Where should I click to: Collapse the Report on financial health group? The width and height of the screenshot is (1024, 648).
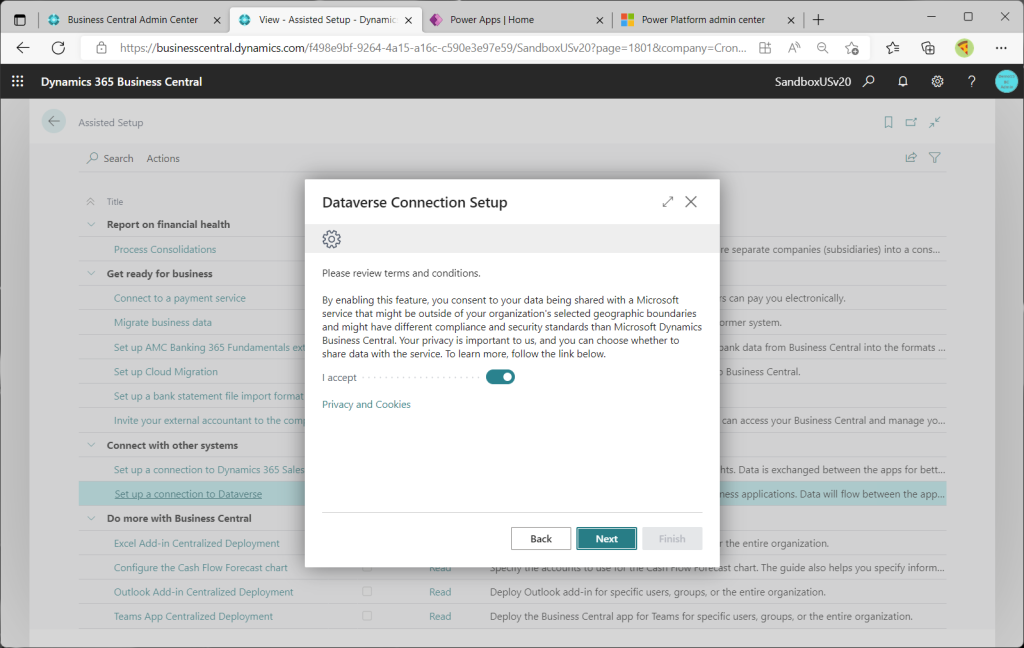tap(91, 224)
